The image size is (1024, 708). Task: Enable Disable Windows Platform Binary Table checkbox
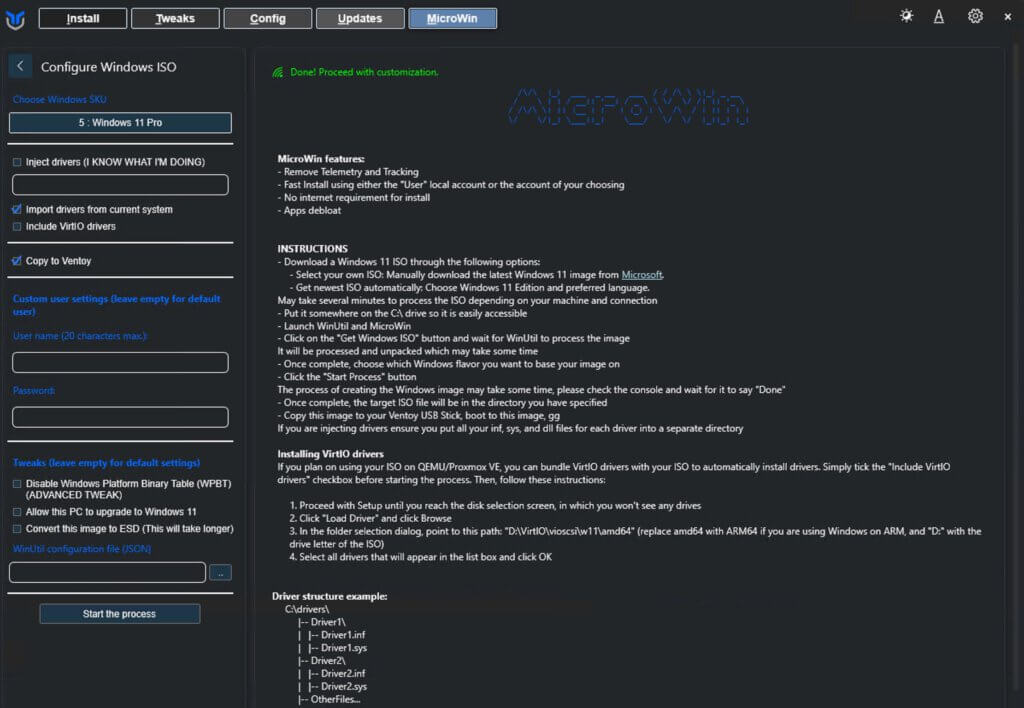tap(17, 484)
